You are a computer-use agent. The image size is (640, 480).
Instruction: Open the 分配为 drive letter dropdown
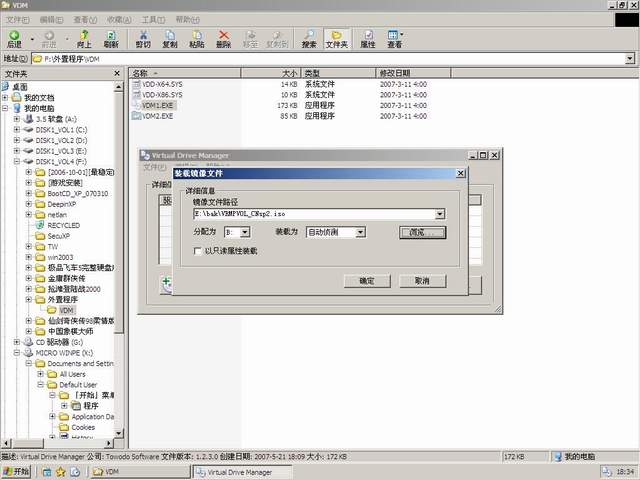pyautogui.click(x=245, y=232)
